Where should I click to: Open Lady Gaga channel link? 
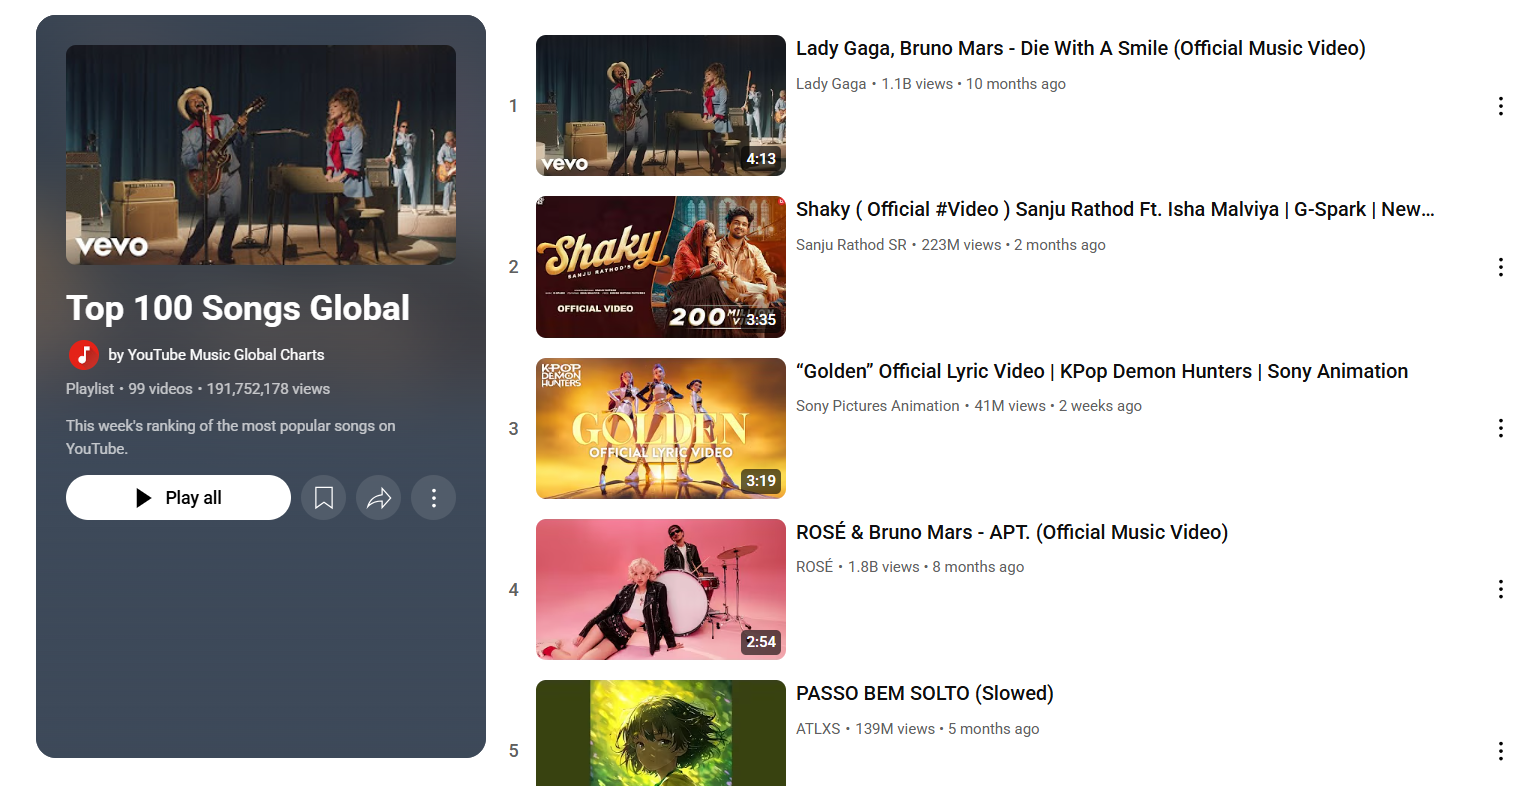tap(831, 84)
